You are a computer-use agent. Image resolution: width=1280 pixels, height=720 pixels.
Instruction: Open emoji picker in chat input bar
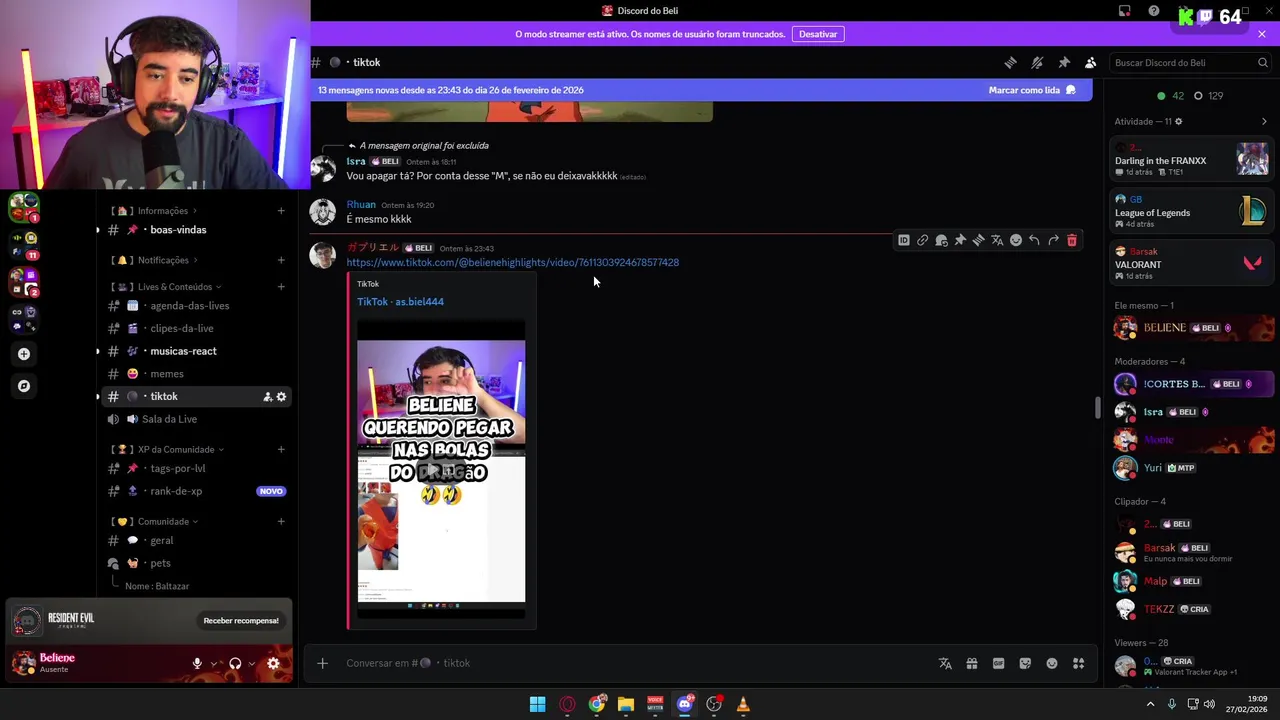1052,663
